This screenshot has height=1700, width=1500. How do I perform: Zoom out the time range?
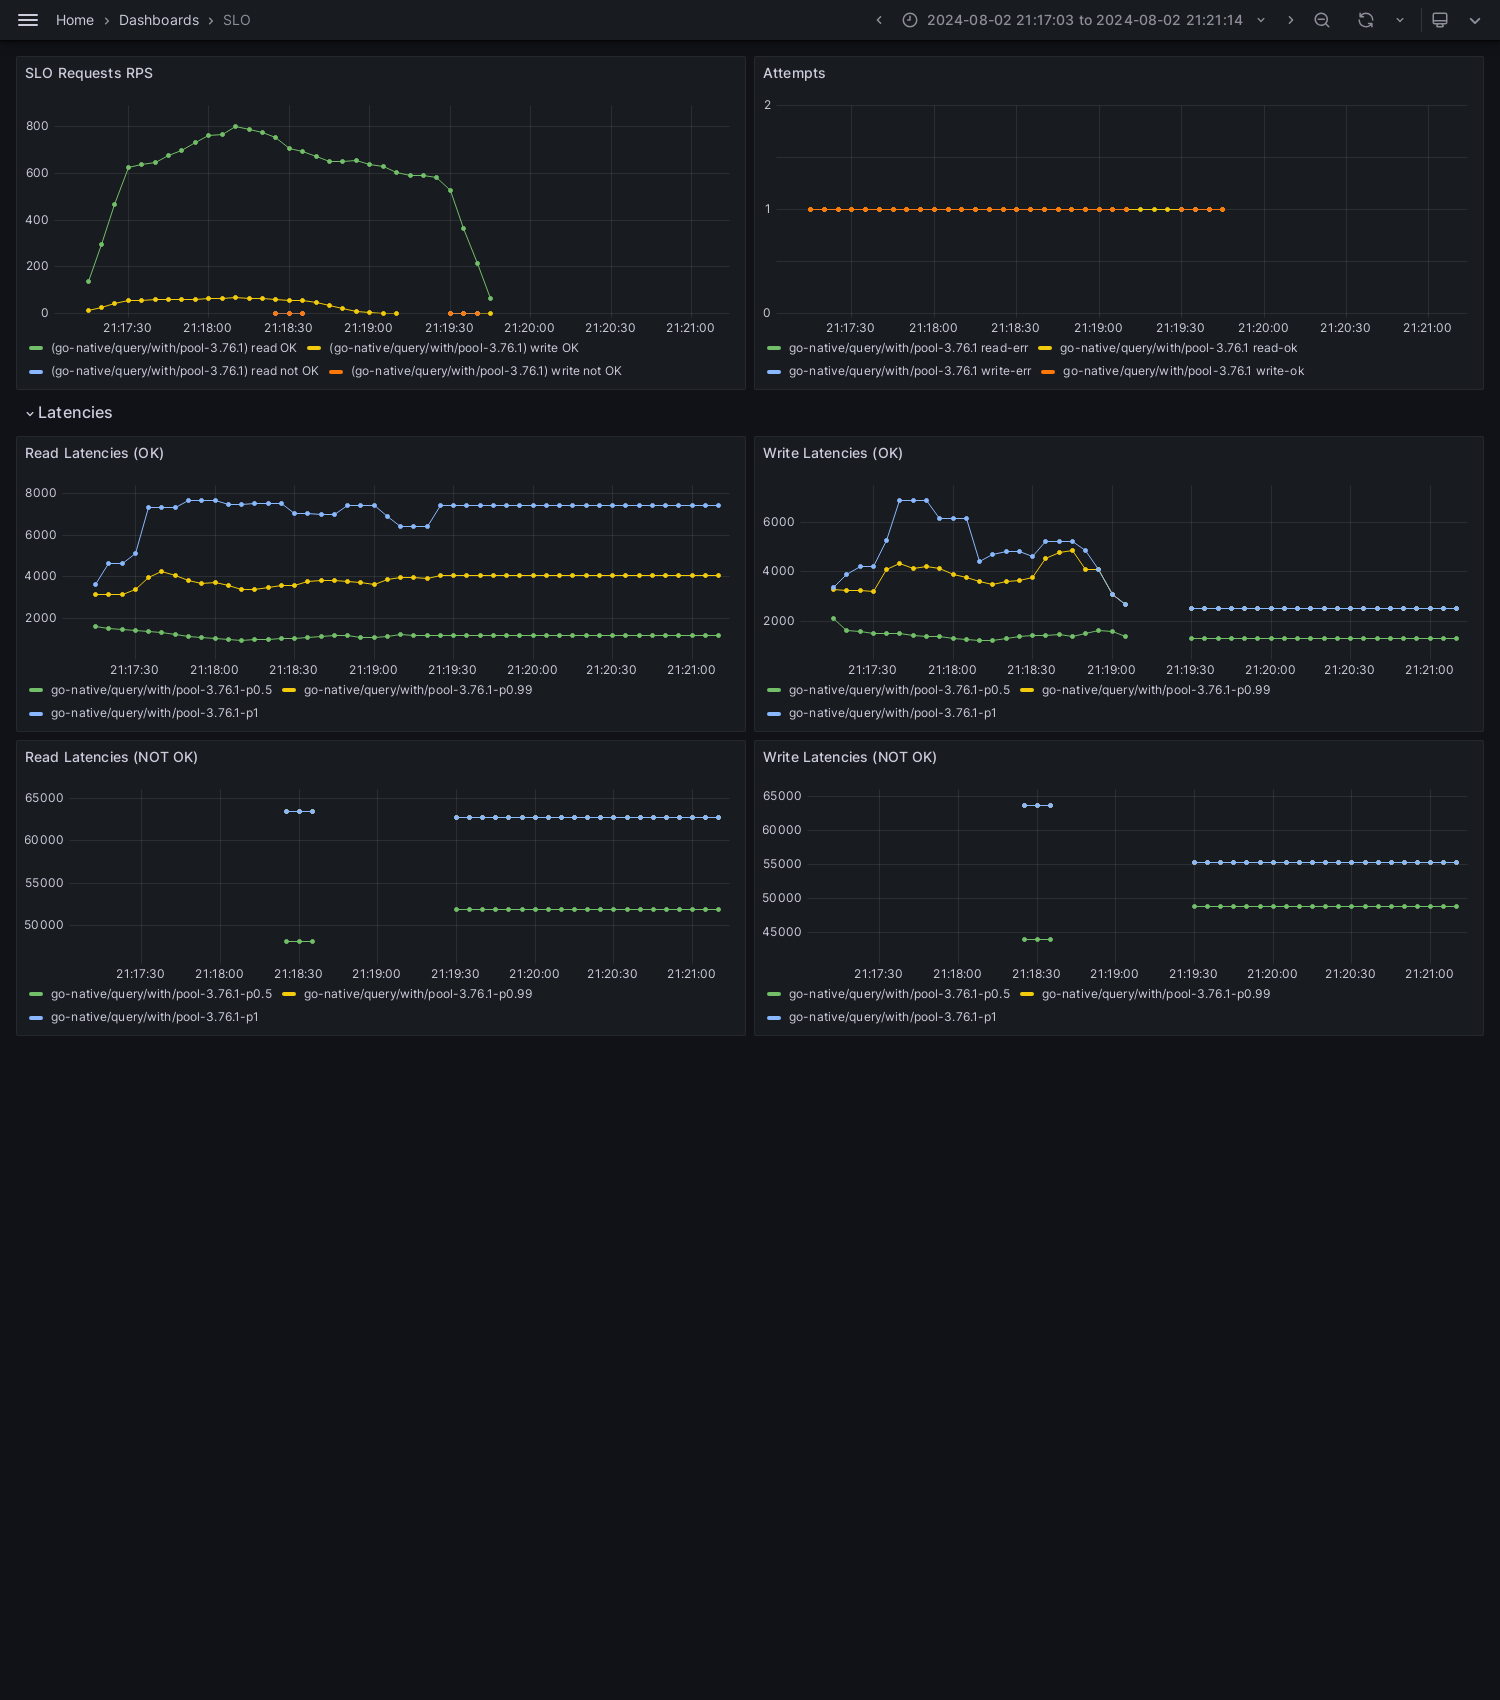coord(1322,20)
